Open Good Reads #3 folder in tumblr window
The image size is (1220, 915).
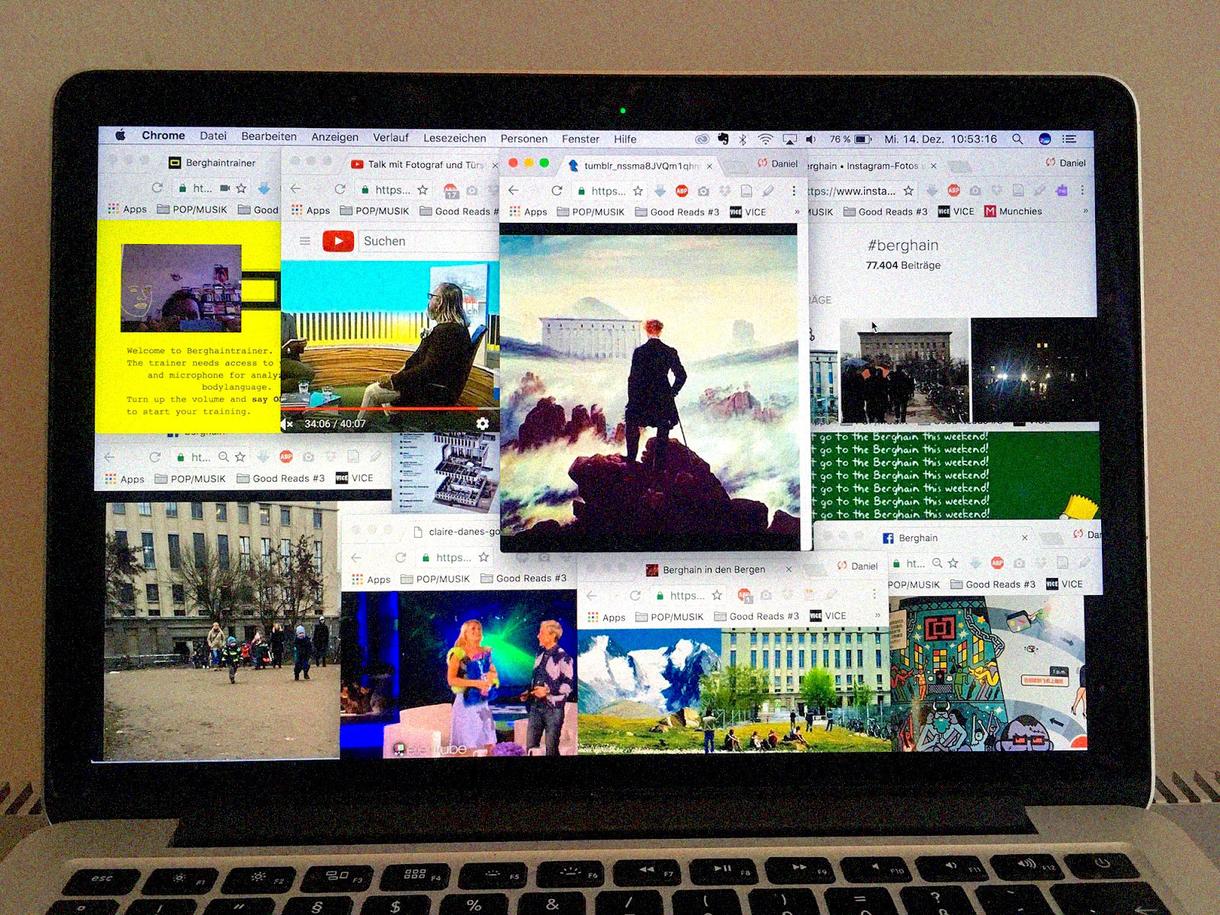675,212
